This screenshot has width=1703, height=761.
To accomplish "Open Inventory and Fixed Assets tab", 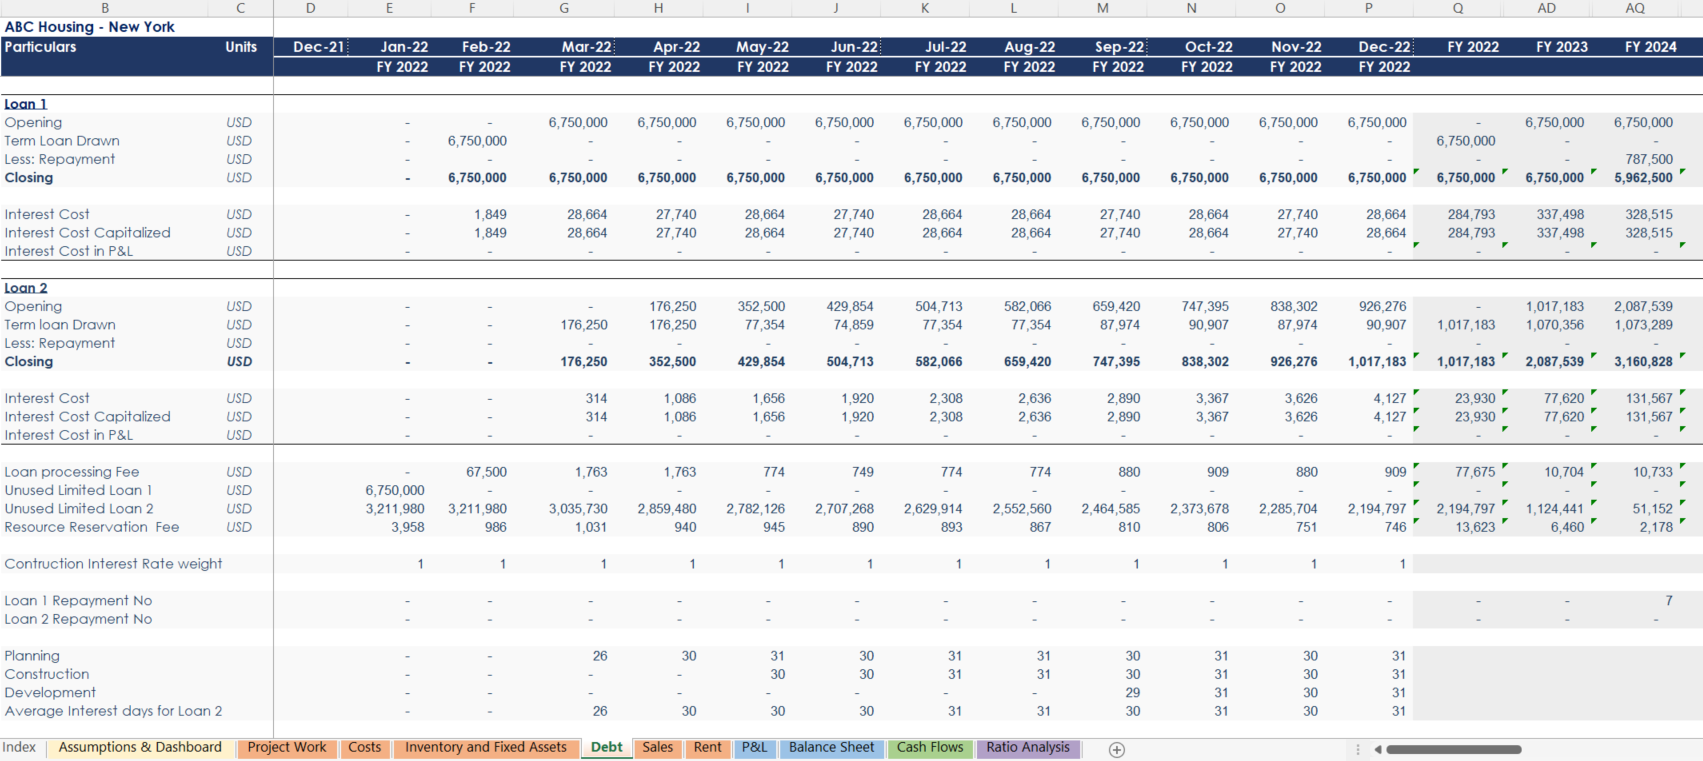I will click(486, 748).
